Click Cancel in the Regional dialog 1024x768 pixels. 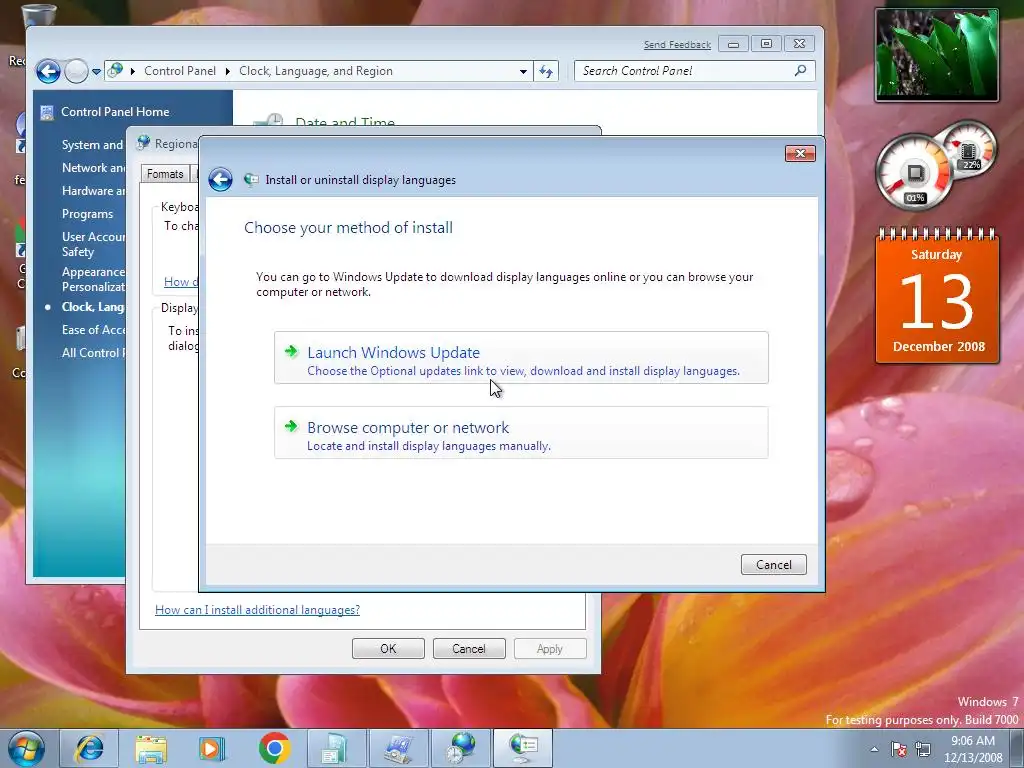(x=469, y=648)
